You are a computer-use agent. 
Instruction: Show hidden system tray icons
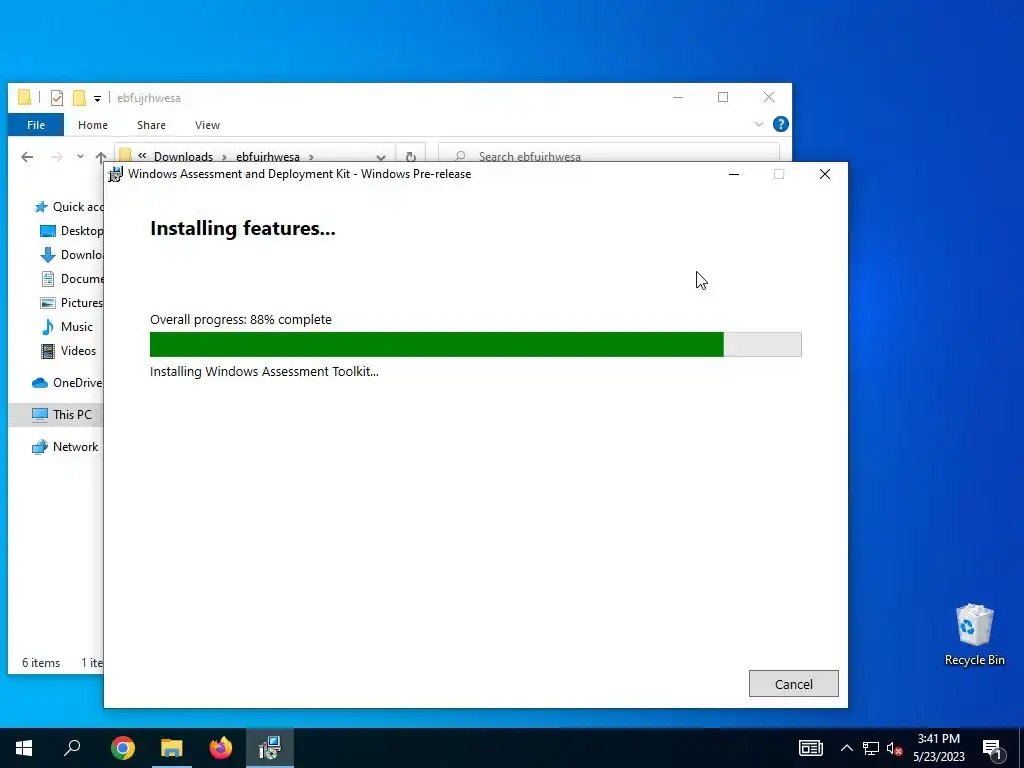pos(846,748)
